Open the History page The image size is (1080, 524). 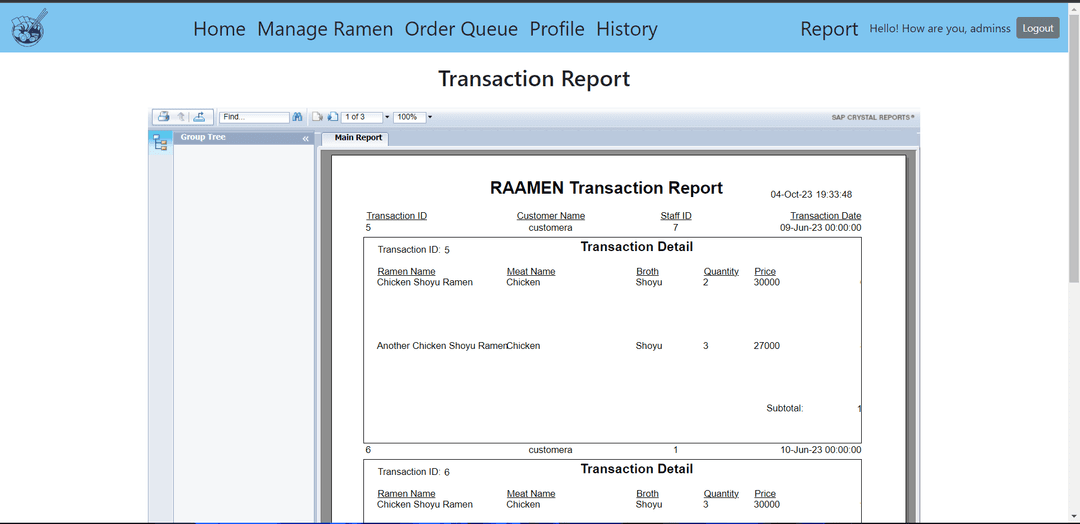pyautogui.click(x=627, y=28)
